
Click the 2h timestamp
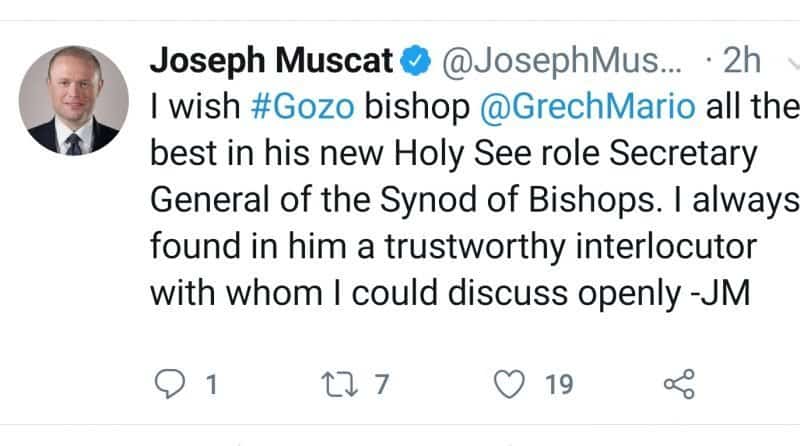740,63
